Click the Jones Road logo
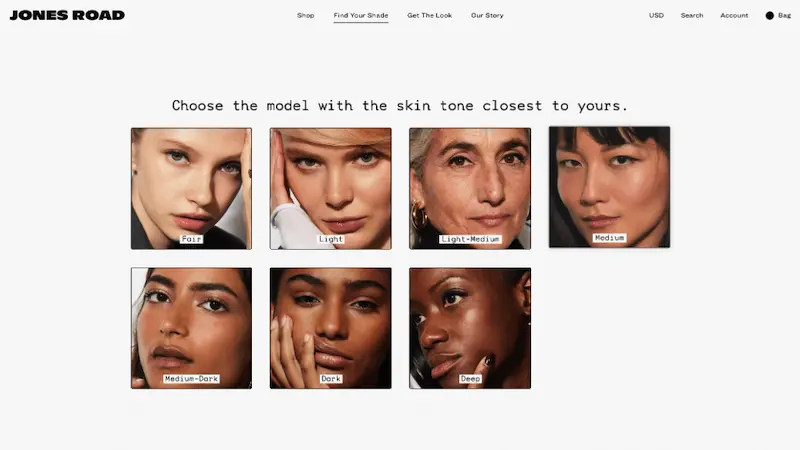 (x=67, y=15)
